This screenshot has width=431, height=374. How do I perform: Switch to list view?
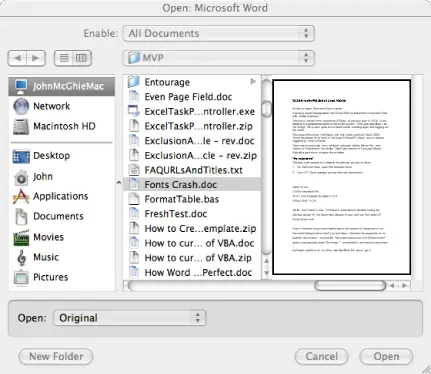pyautogui.click(x=64, y=58)
